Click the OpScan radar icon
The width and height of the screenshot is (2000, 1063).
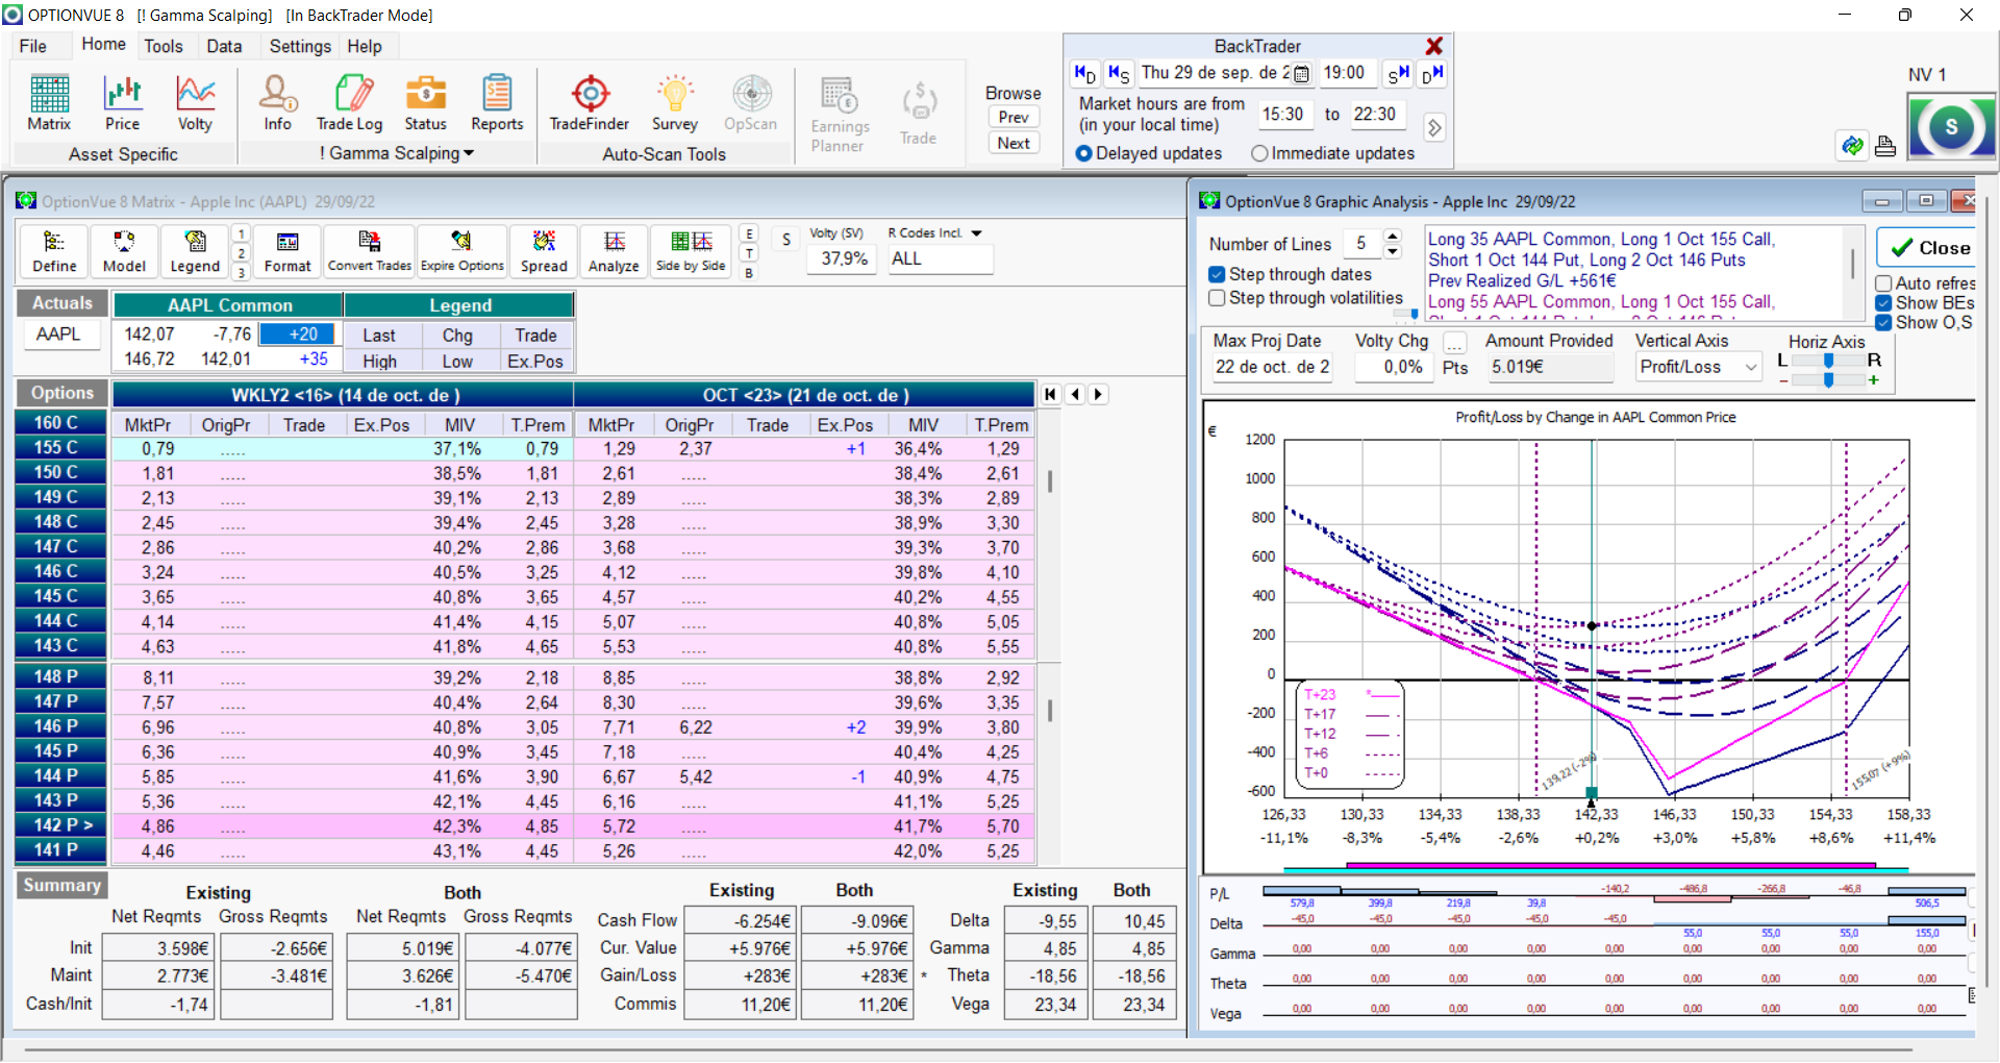coord(751,103)
